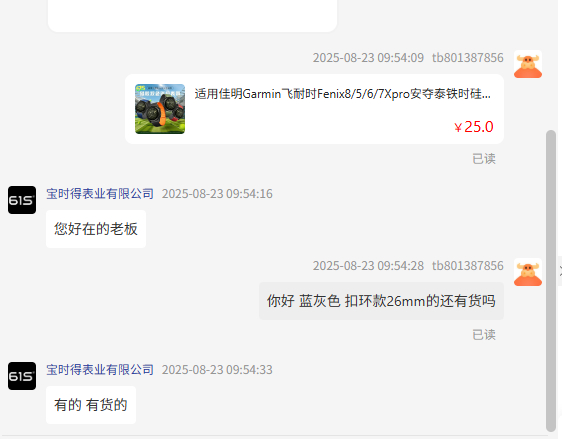Click the upper customer cow avatar
Image resolution: width=562 pixels, height=439 pixels.
[x=528, y=64]
